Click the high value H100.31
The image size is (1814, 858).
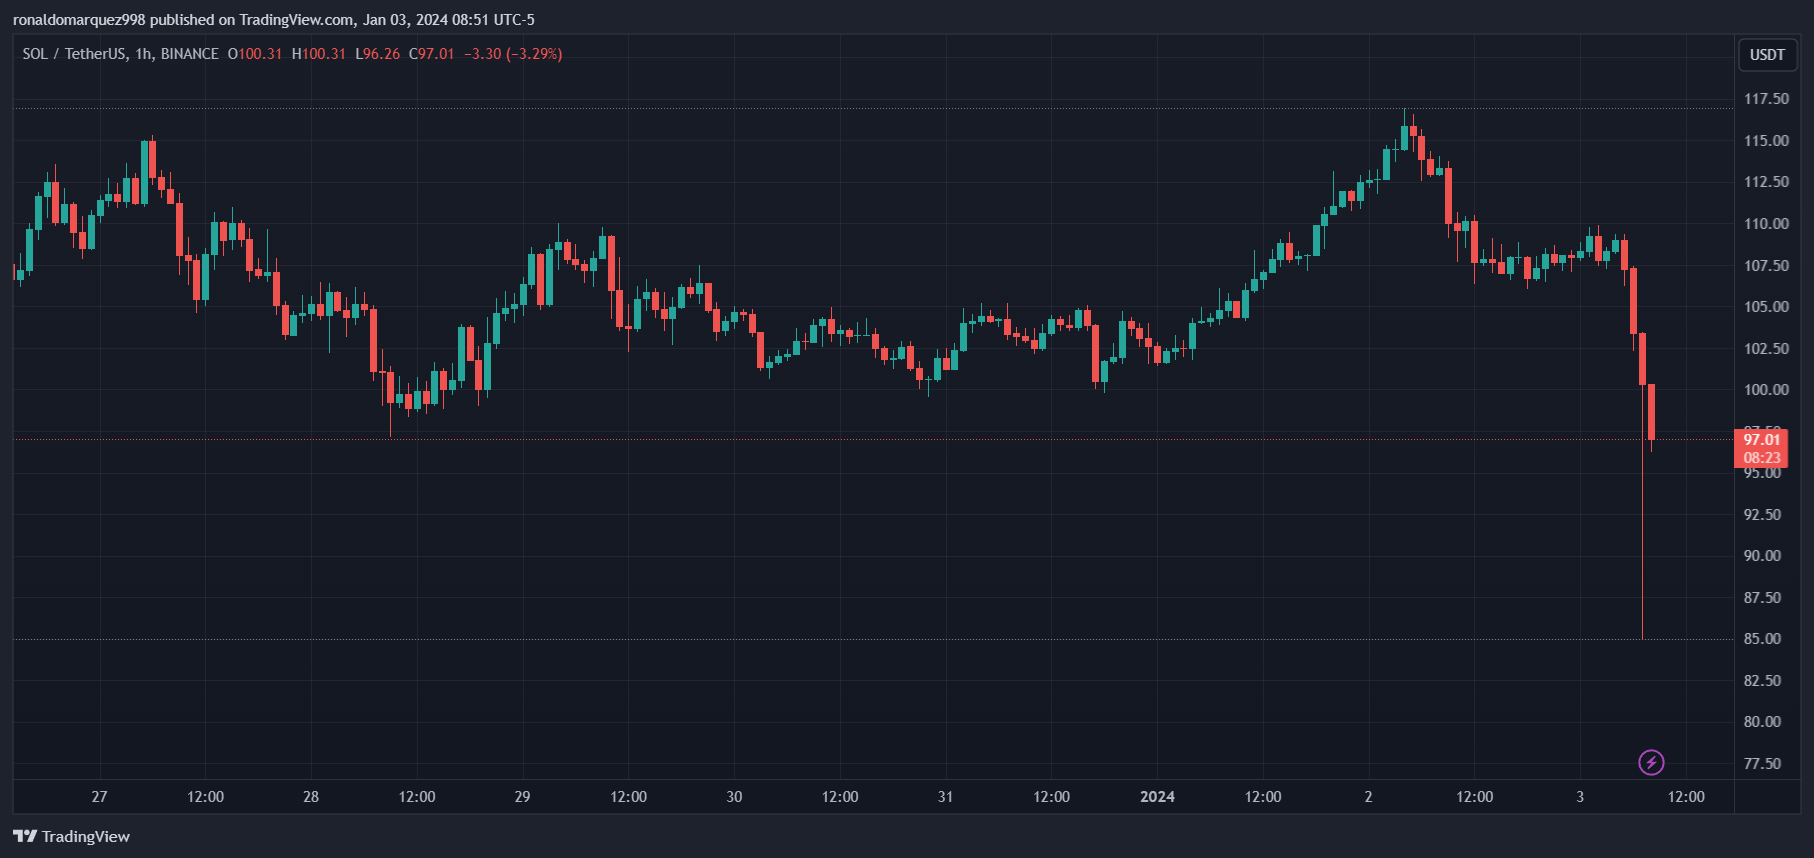pyautogui.click(x=319, y=54)
